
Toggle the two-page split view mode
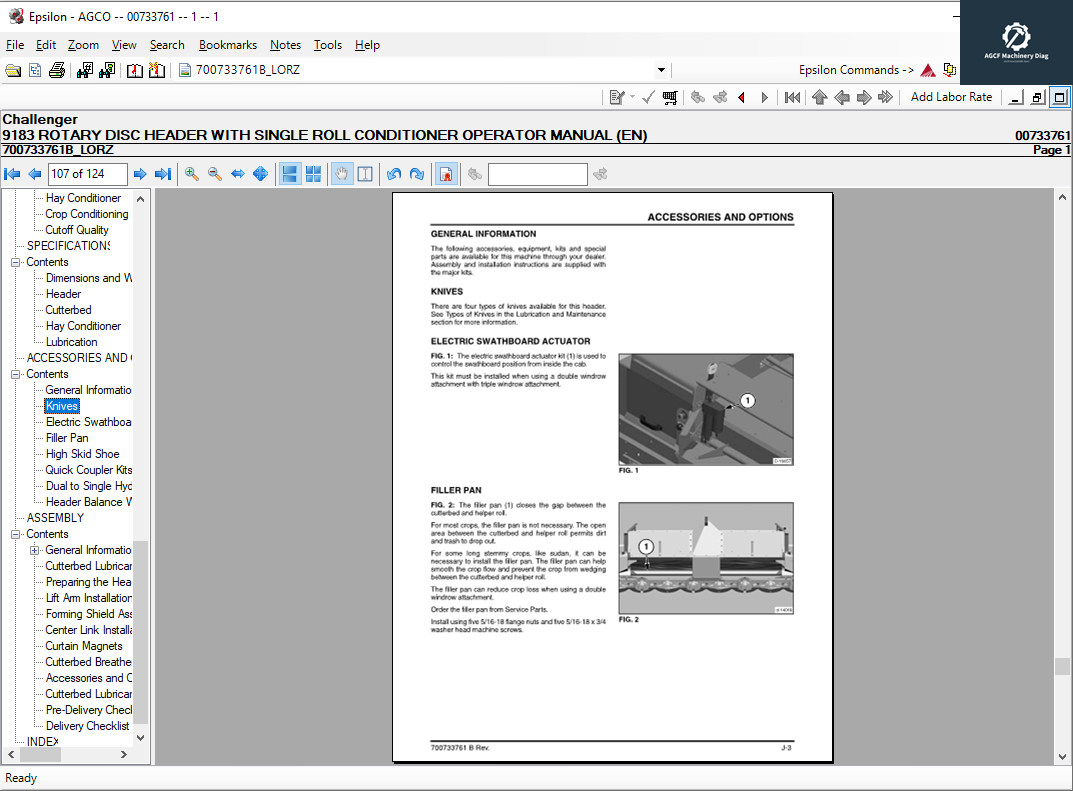coord(365,174)
